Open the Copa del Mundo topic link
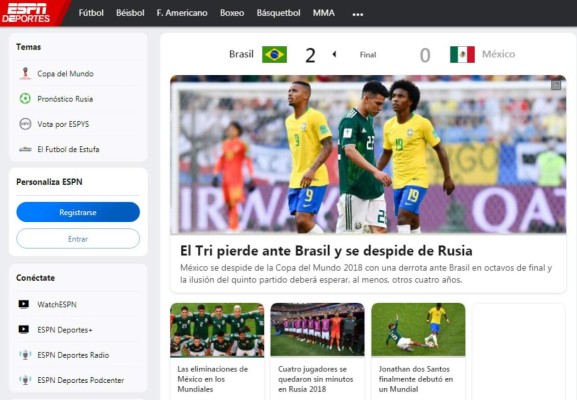The height and width of the screenshot is (400, 577). [65, 74]
